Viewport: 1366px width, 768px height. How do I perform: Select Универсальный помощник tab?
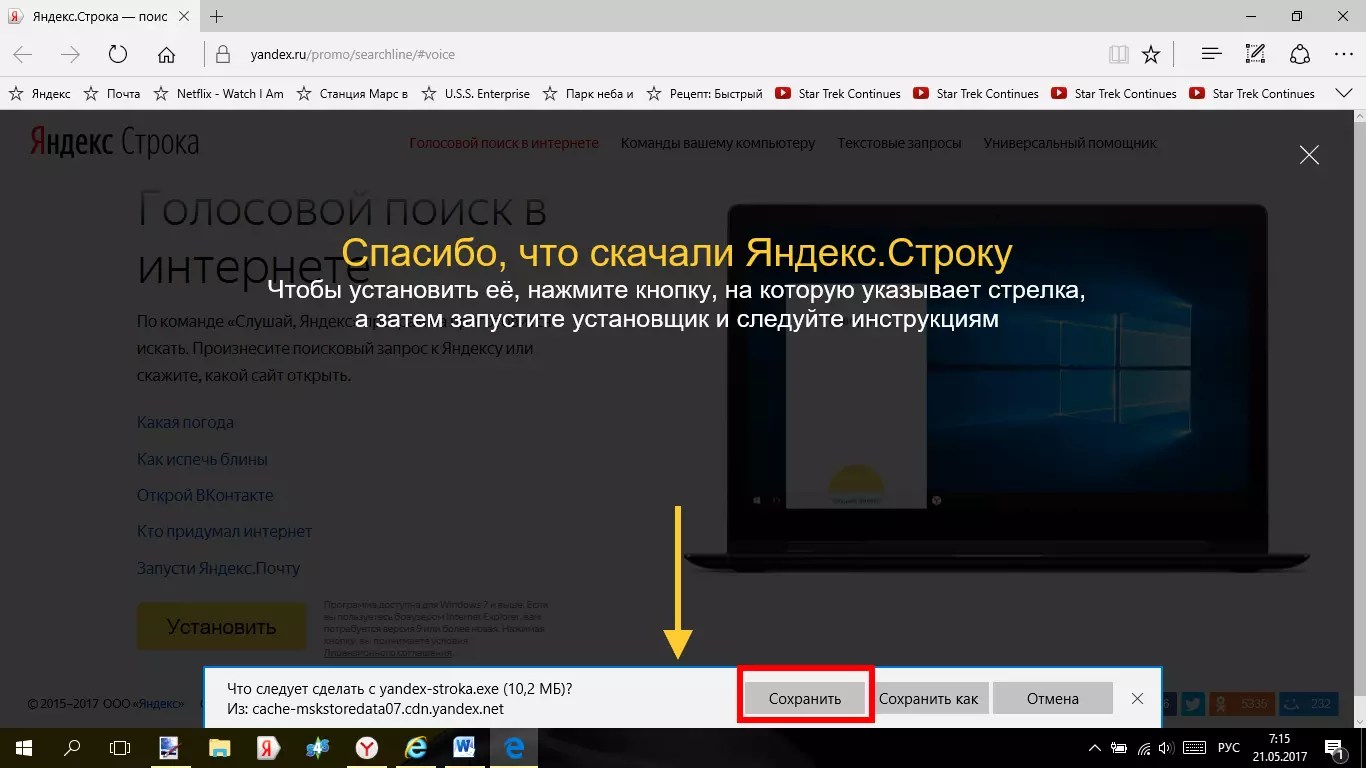pyautogui.click(x=1070, y=143)
